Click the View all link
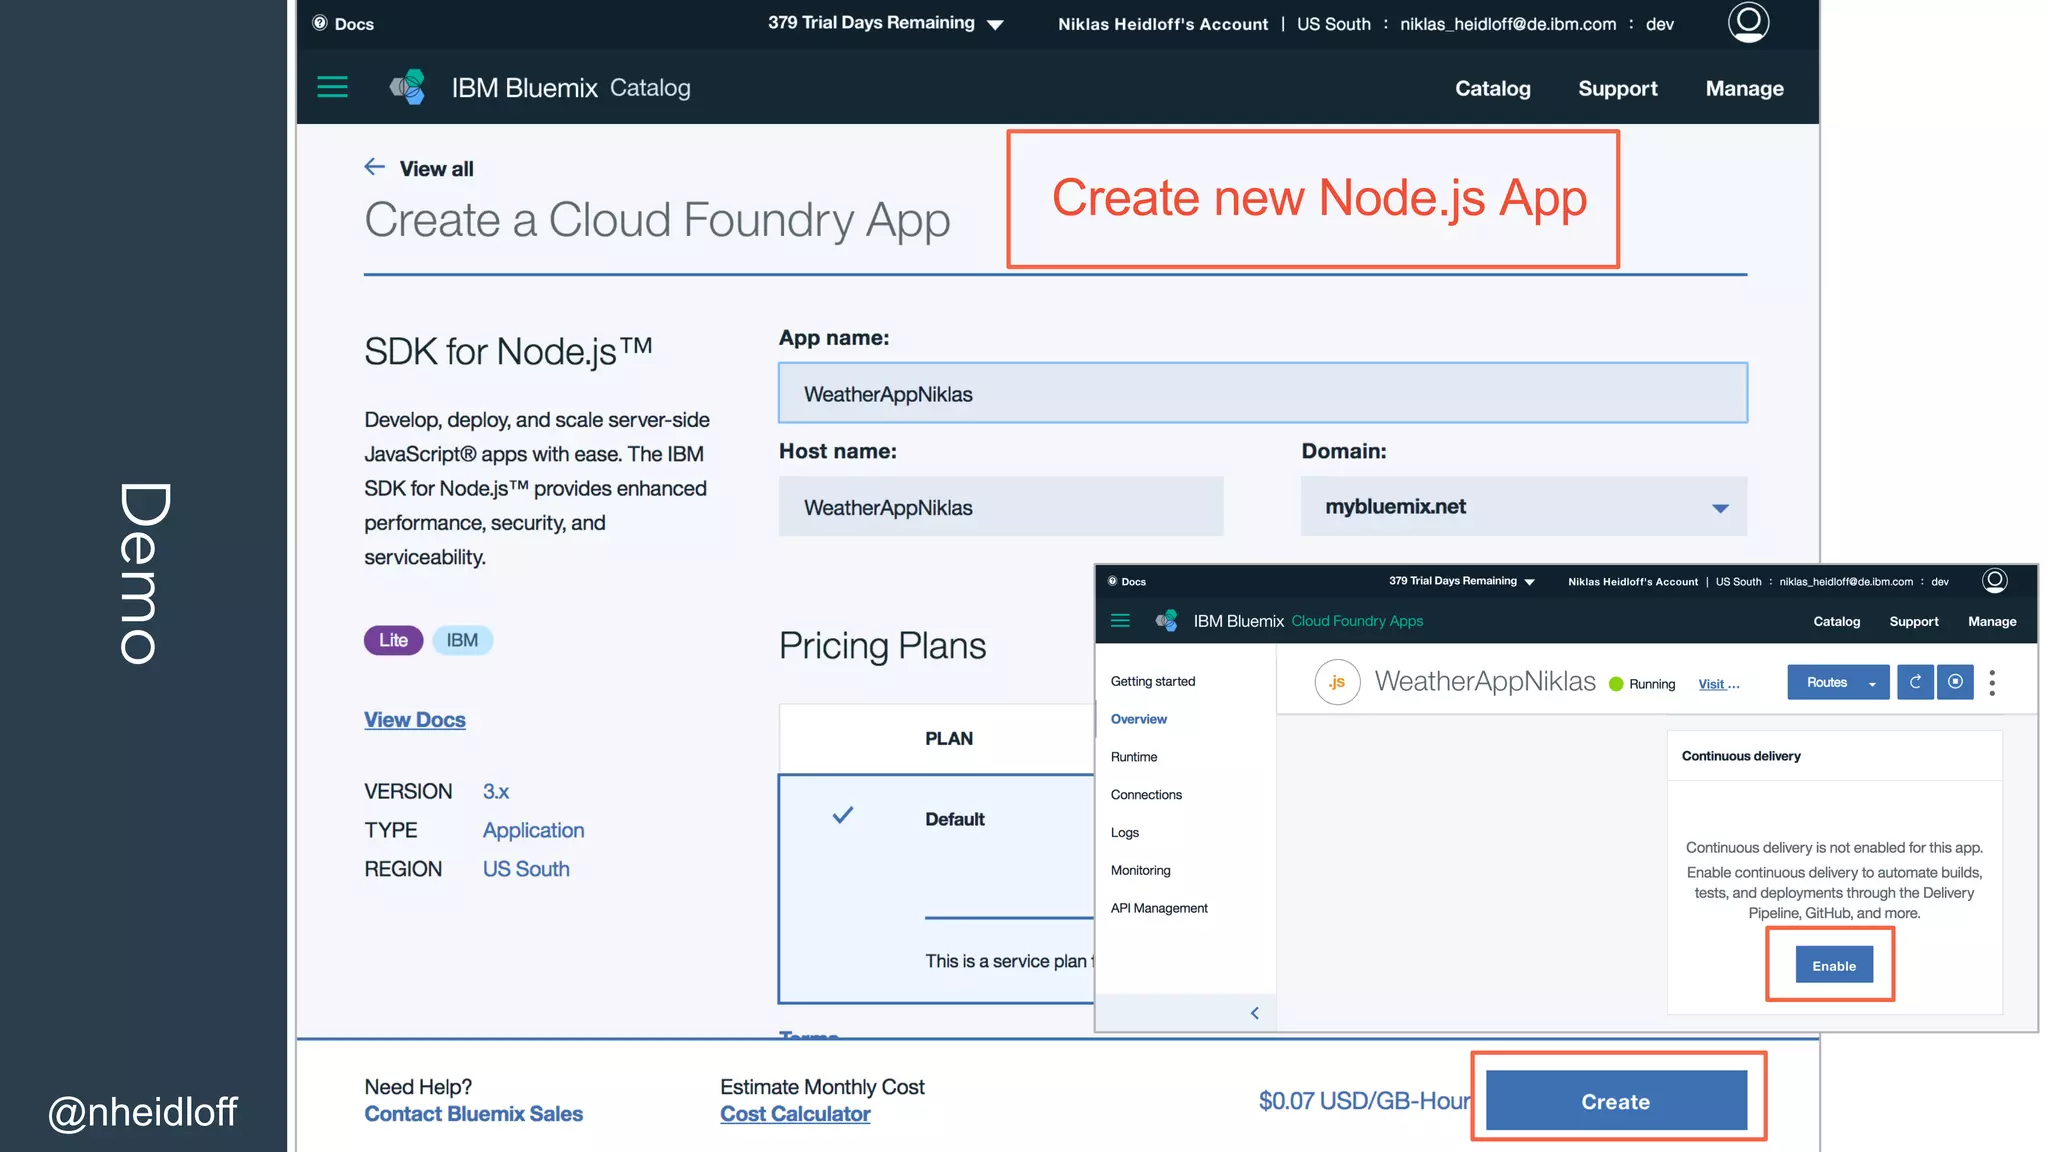 coord(436,168)
